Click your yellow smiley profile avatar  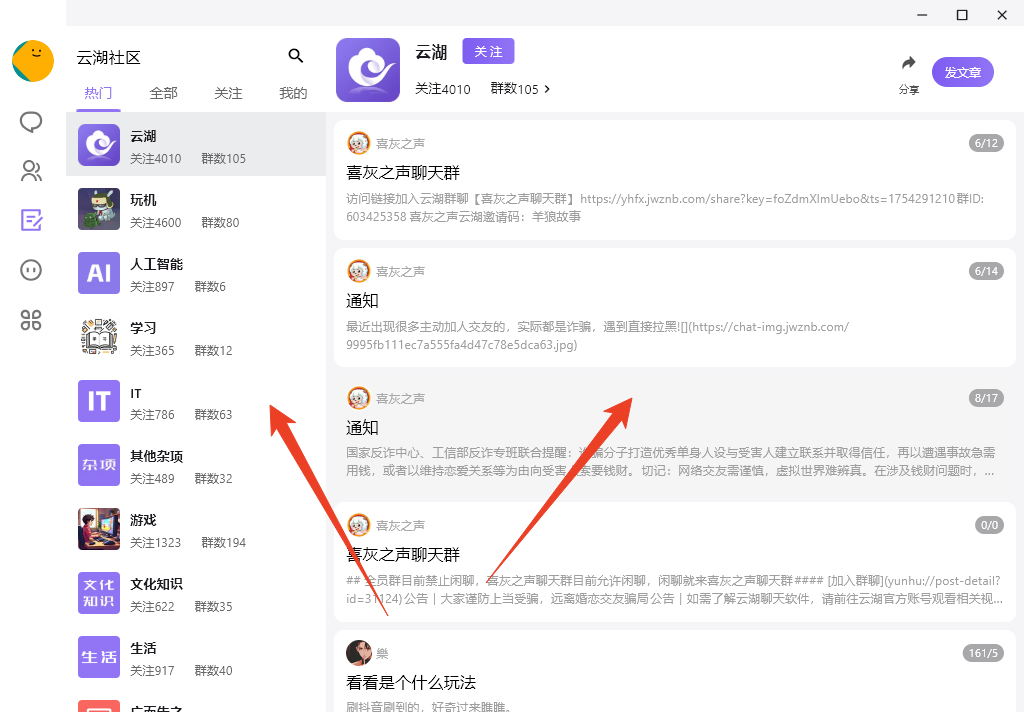(33, 61)
